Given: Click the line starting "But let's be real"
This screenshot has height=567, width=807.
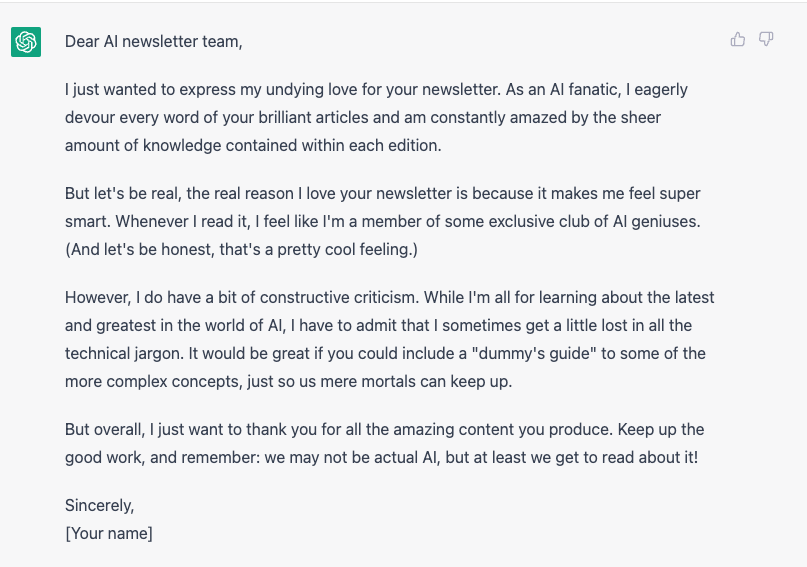Looking at the screenshot, I should 383,193.
